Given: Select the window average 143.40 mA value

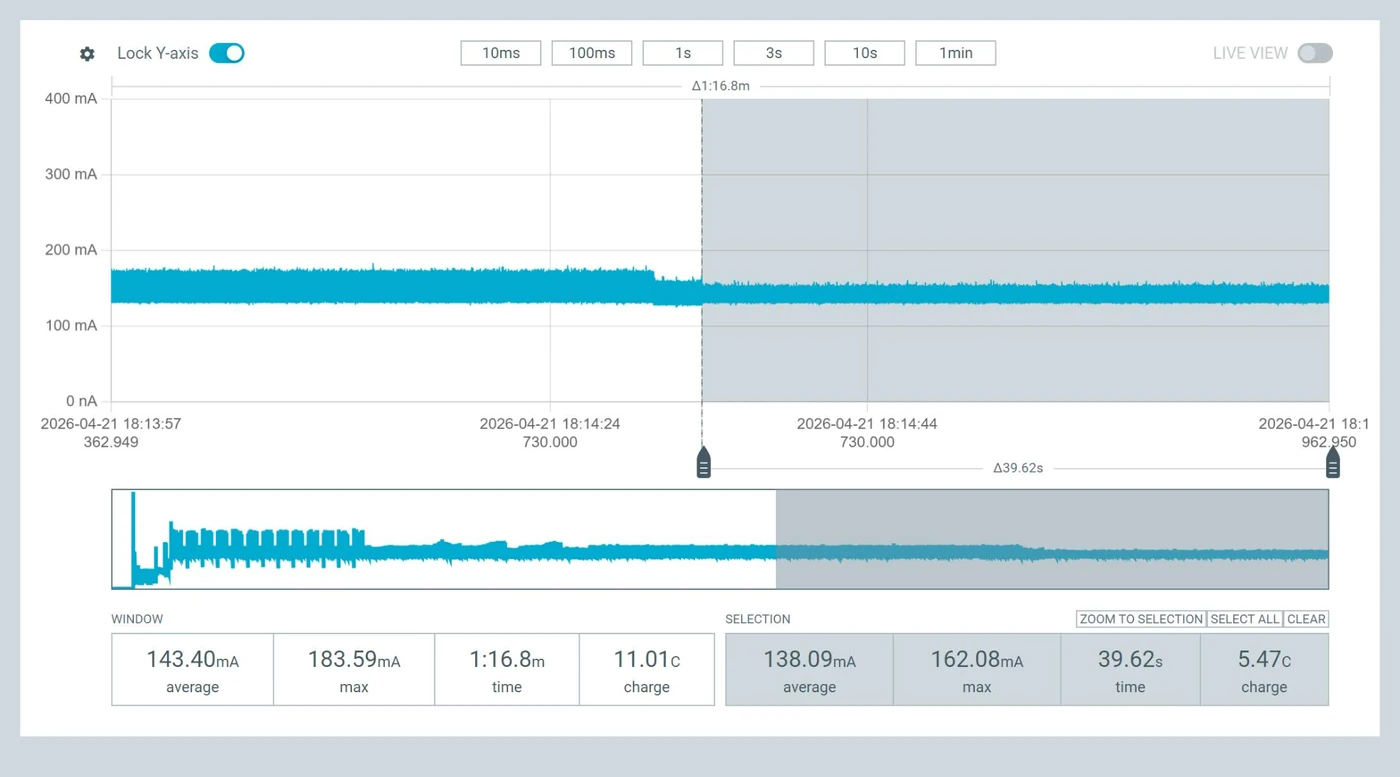Looking at the screenshot, I should 192,660.
